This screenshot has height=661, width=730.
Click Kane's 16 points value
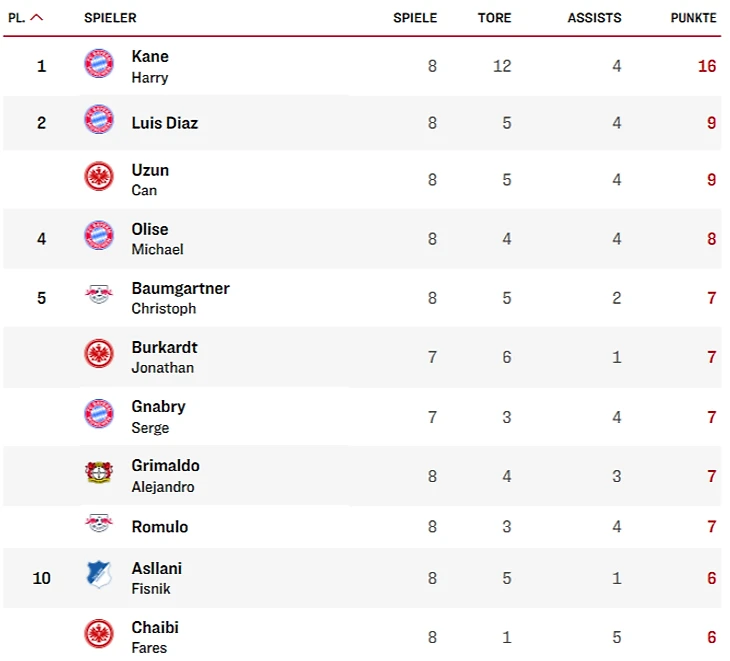pos(707,66)
